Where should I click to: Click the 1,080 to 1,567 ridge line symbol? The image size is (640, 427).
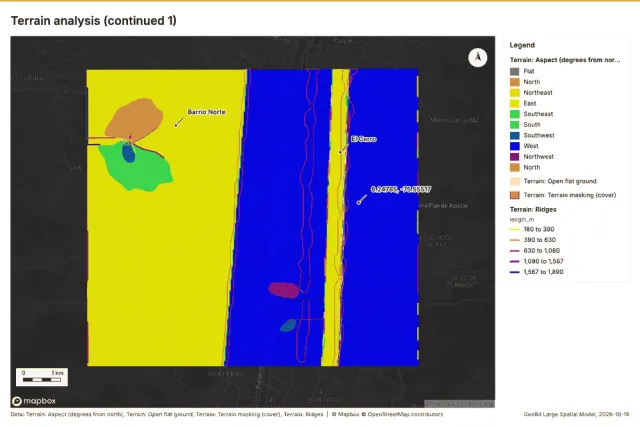click(515, 261)
